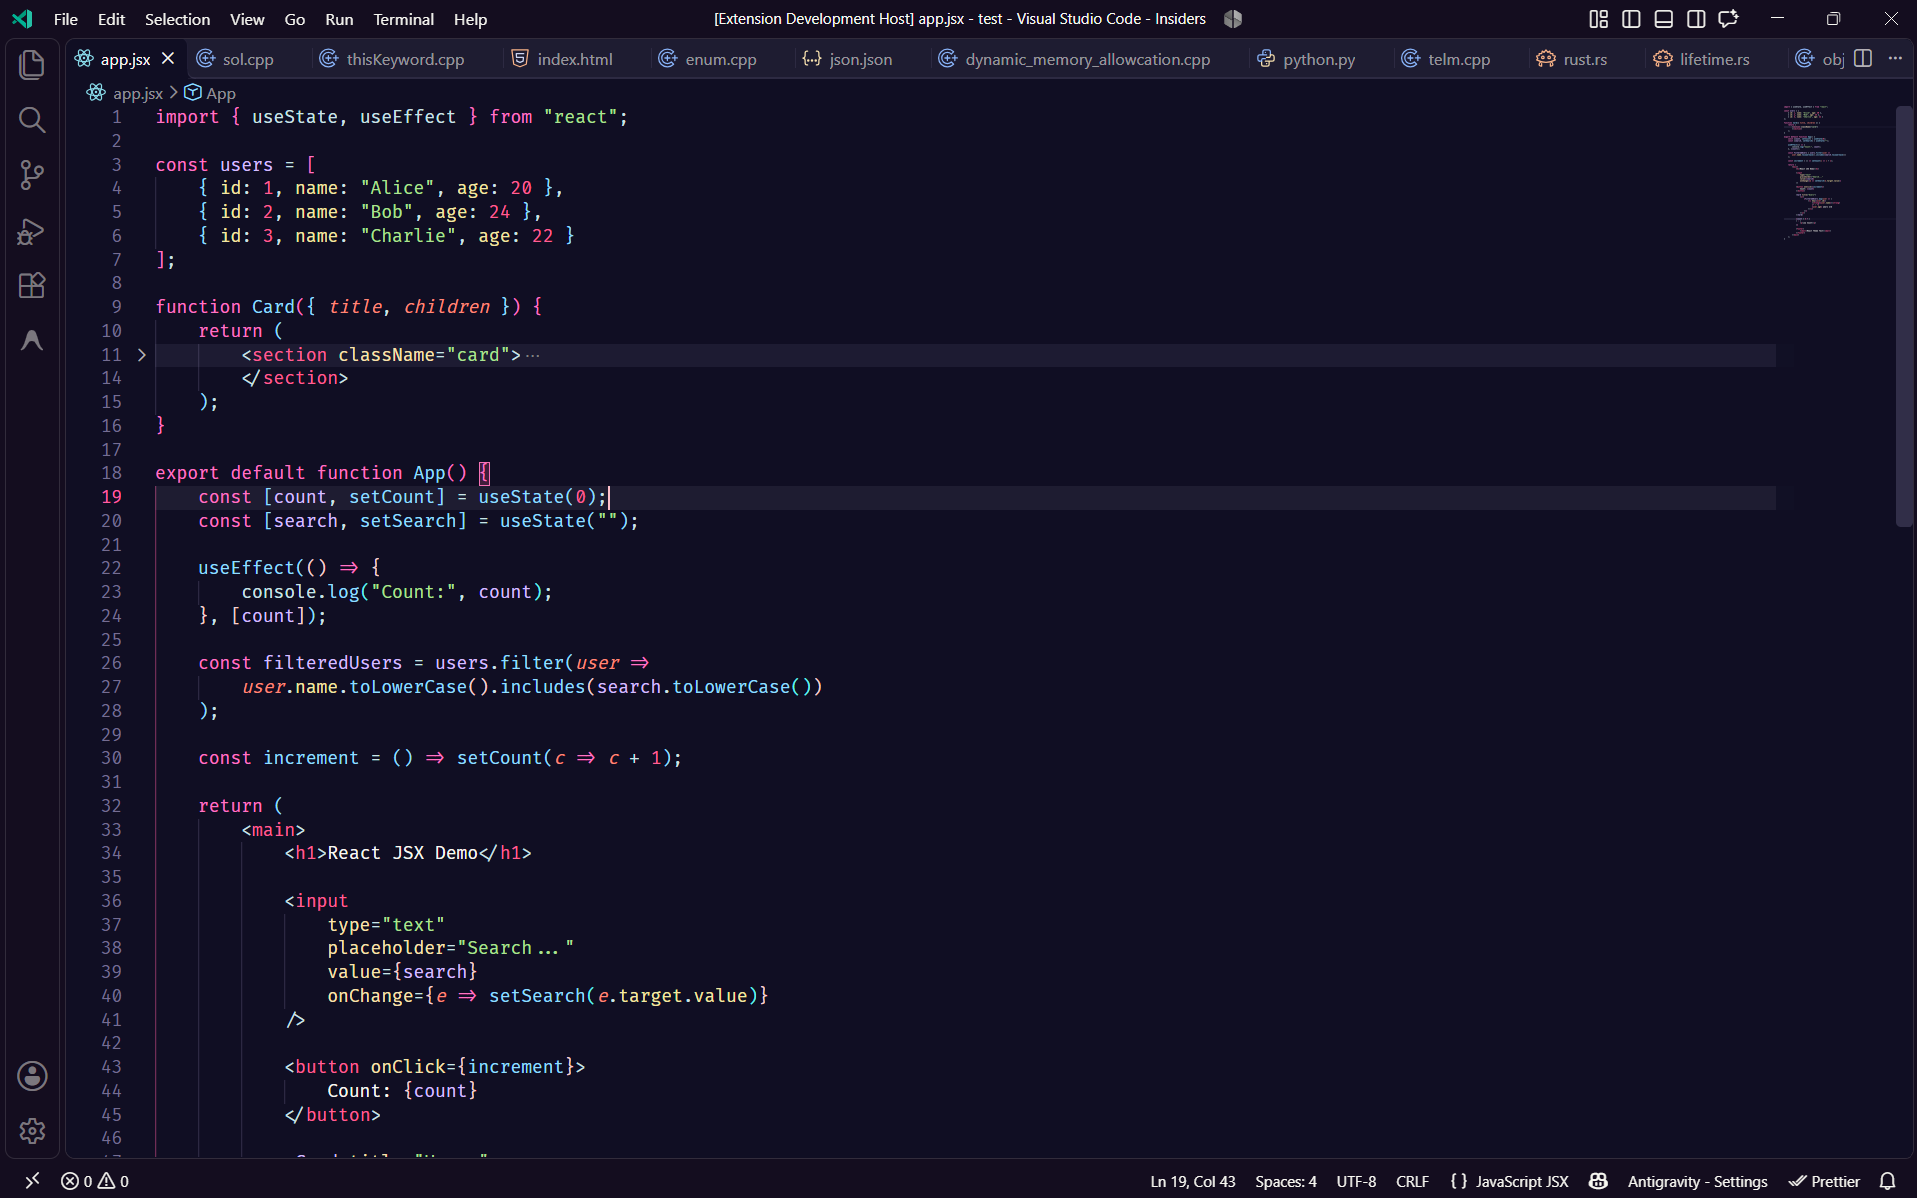Image resolution: width=1917 pixels, height=1198 pixels.
Task: Click the vertical scrollbar thumb
Action: (x=1904, y=316)
